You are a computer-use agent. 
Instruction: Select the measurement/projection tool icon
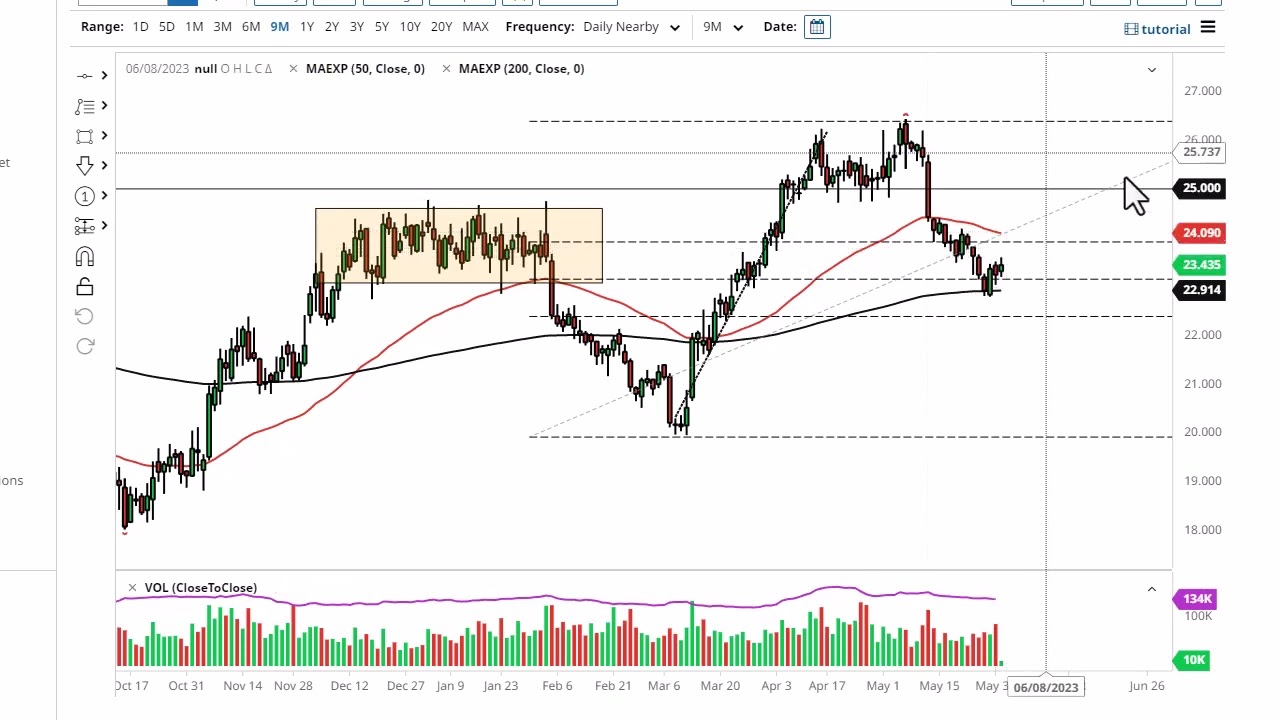click(84, 226)
